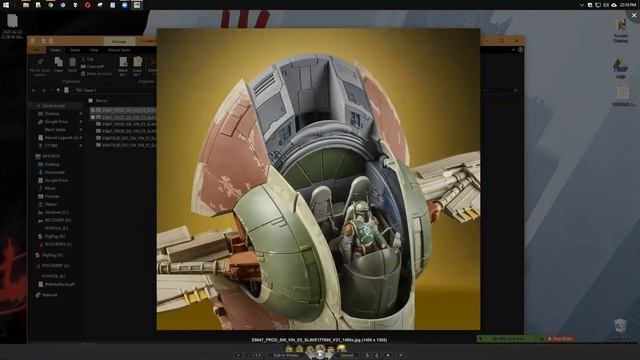Image resolution: width=640 pixels, height=360 pixels.
Task: Open Videos in the navigation pane
Action: pyautogui.click(x=51, y=204)
